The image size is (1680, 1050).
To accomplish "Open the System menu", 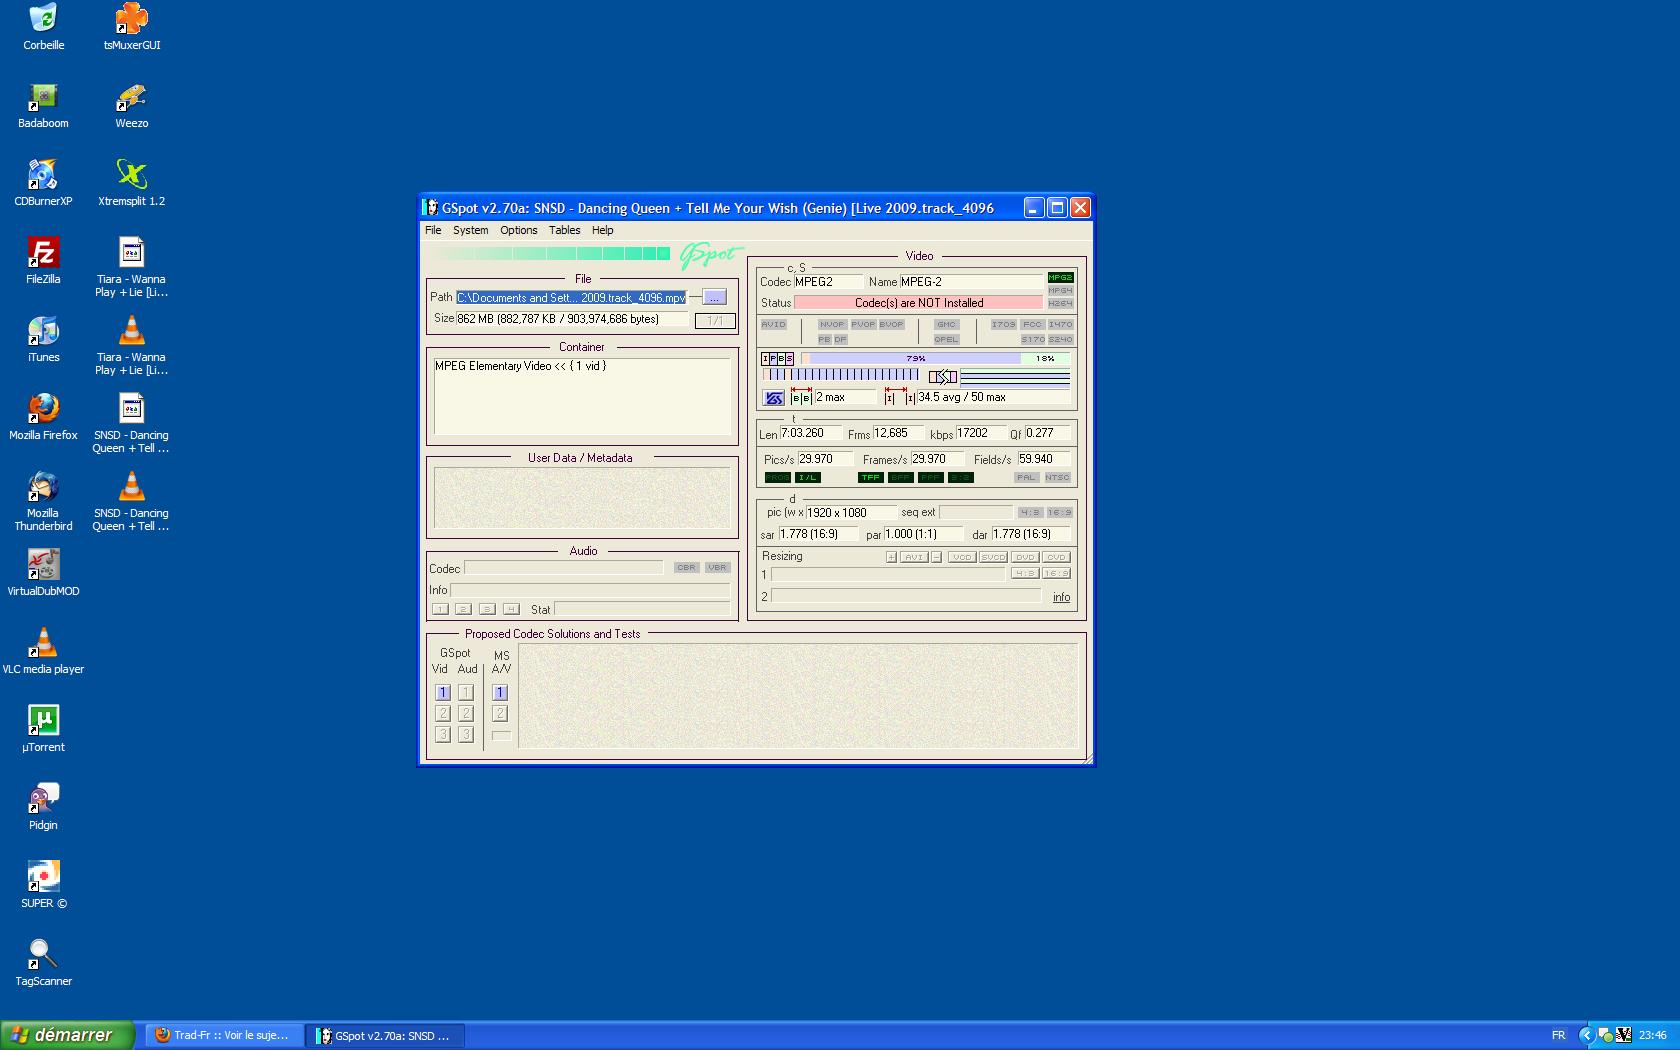I will [x=470, y=230].
